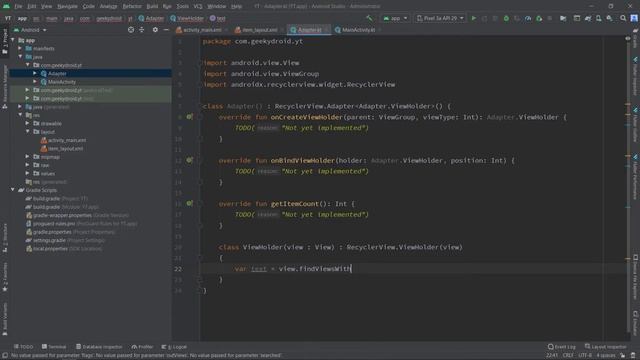640x360 pixels.
Task: Toggle the Device File Explorer panel
Action: click(x=635, y=278)
